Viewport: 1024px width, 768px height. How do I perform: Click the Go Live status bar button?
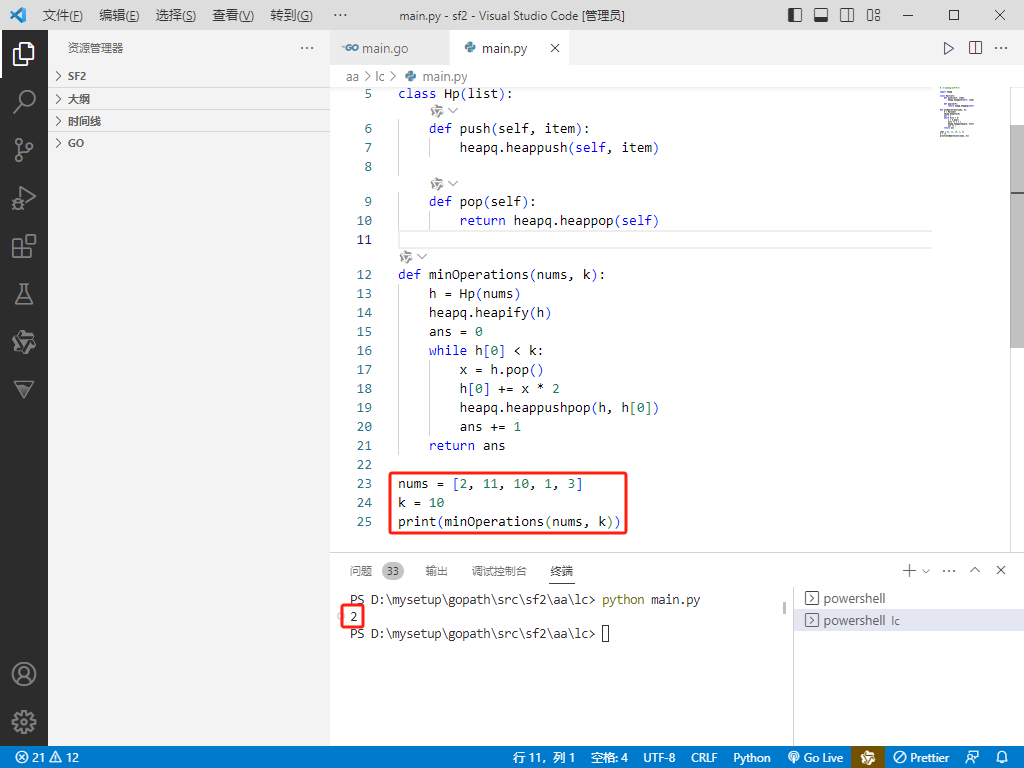click(x=816, y=758)
